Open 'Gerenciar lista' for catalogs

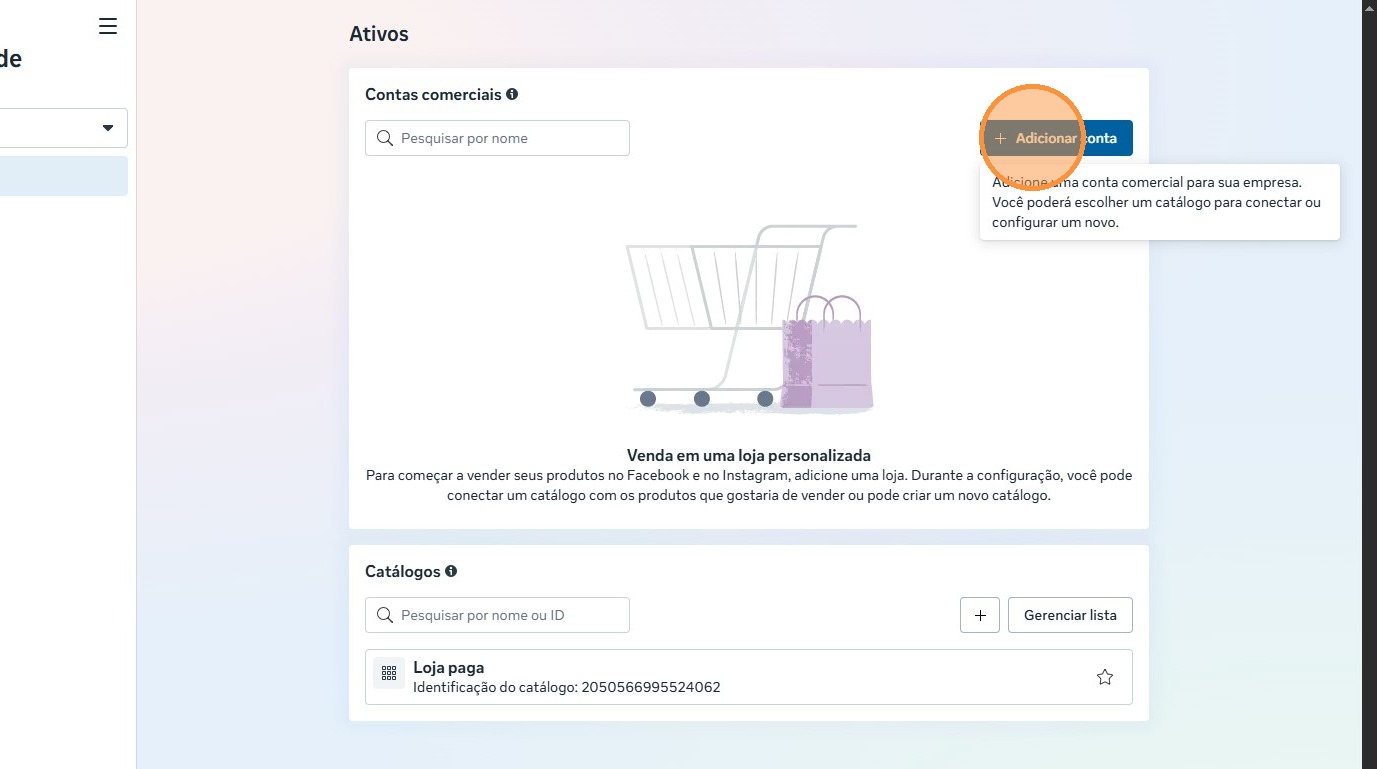click(1069, 615)
